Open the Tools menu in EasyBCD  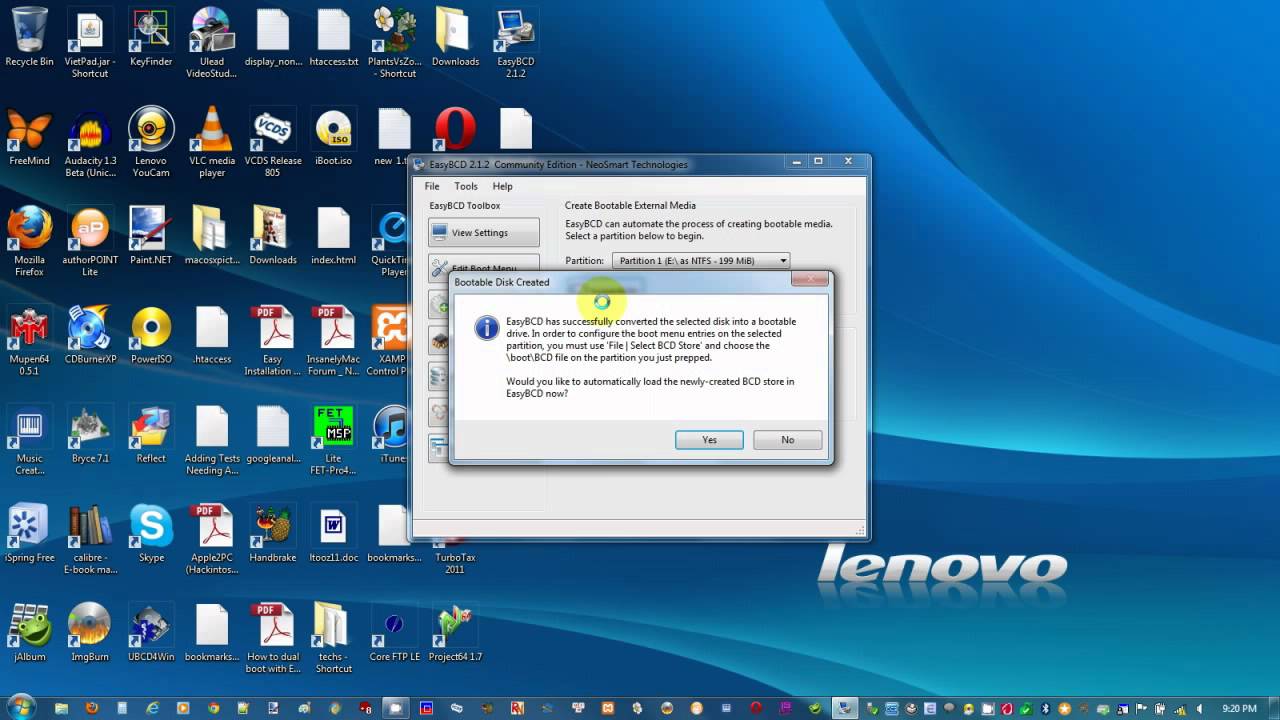[x=466, y=186]
